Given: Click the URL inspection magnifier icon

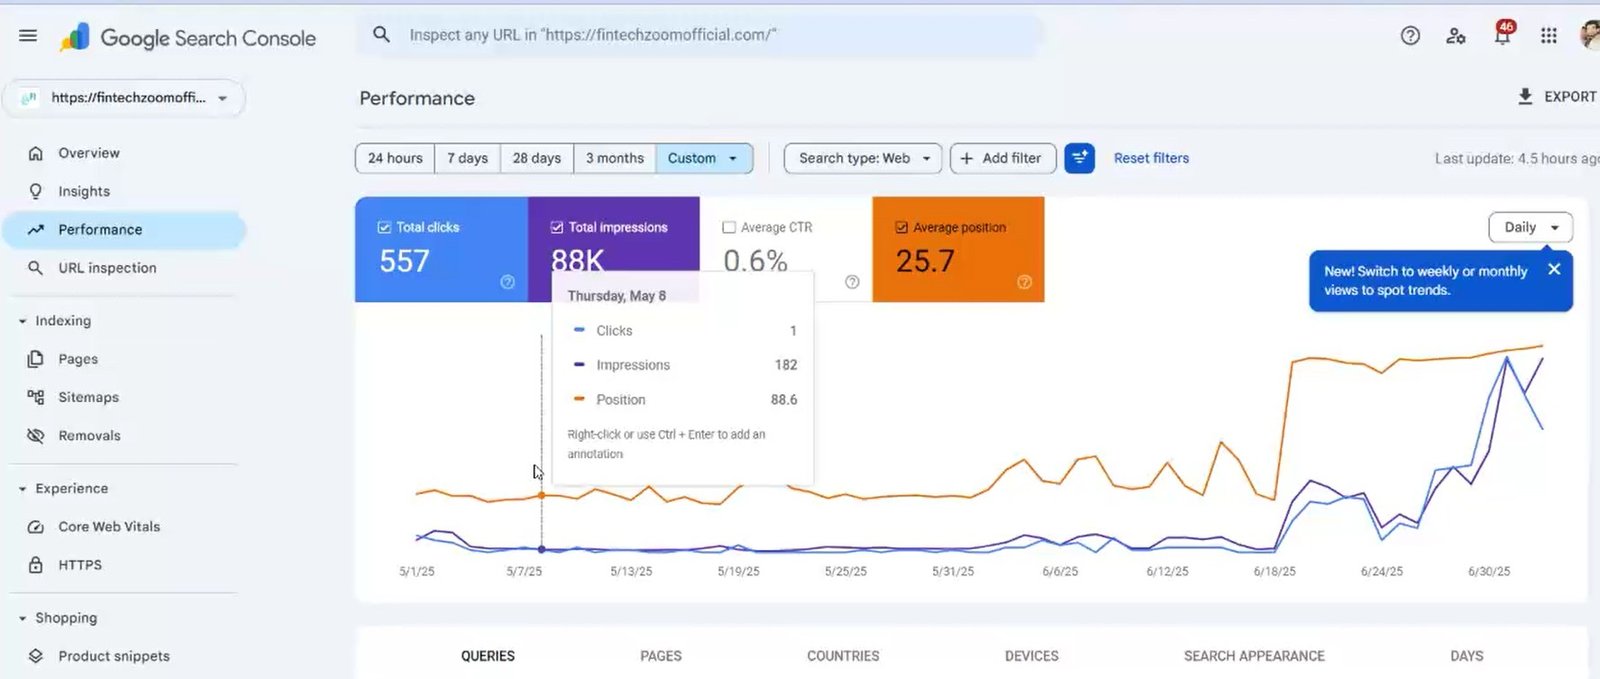Looking at the screenshot, I should point(36,268).
